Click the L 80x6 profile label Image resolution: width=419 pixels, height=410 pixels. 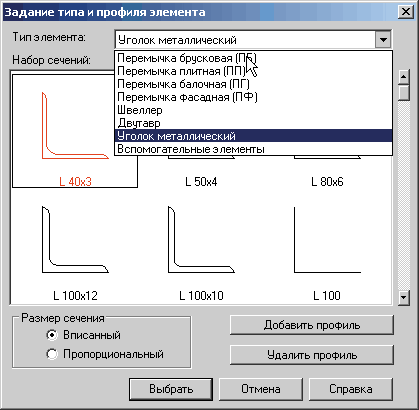point(327,182)
